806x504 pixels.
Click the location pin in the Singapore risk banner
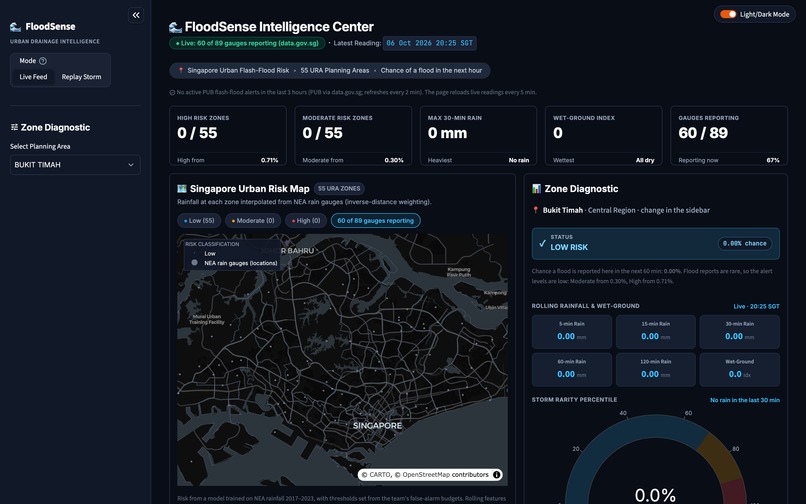pos(181,70)
